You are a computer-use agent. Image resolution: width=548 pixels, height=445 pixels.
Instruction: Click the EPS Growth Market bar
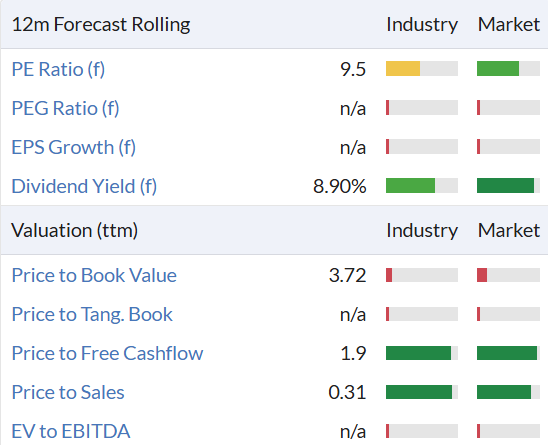(509, 146)
